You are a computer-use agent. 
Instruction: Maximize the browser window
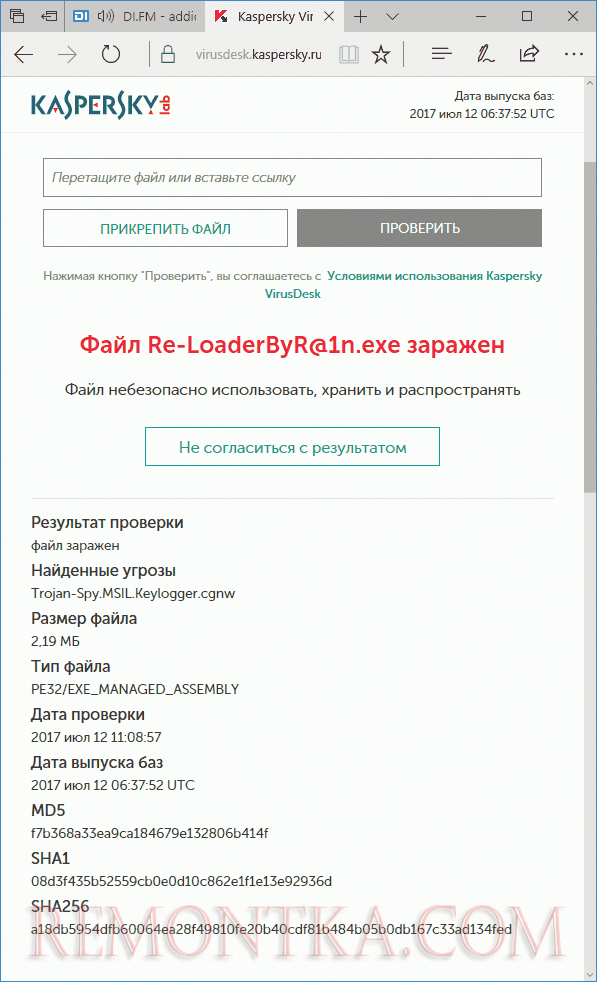(x=527, y=16)
